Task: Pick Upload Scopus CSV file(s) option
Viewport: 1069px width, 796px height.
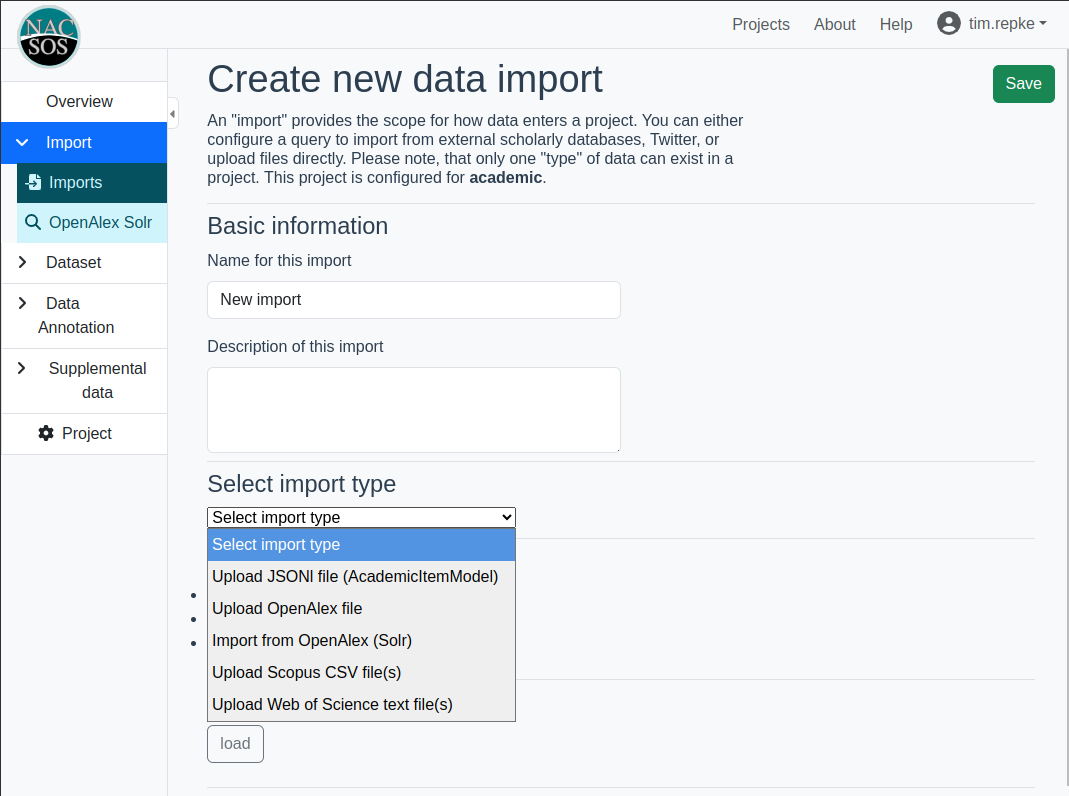Action: pos(306,672)
